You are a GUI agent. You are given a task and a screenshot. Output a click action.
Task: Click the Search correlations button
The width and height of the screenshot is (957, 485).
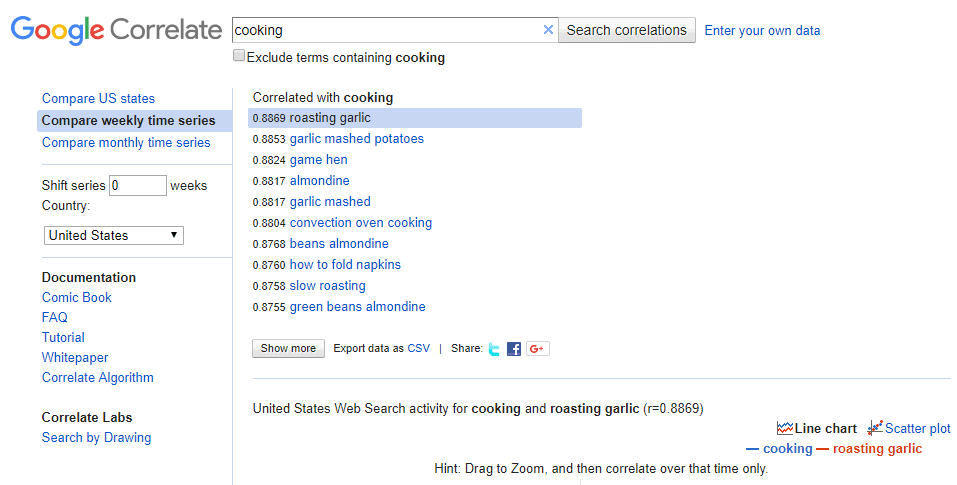click(x=627, y=30)
